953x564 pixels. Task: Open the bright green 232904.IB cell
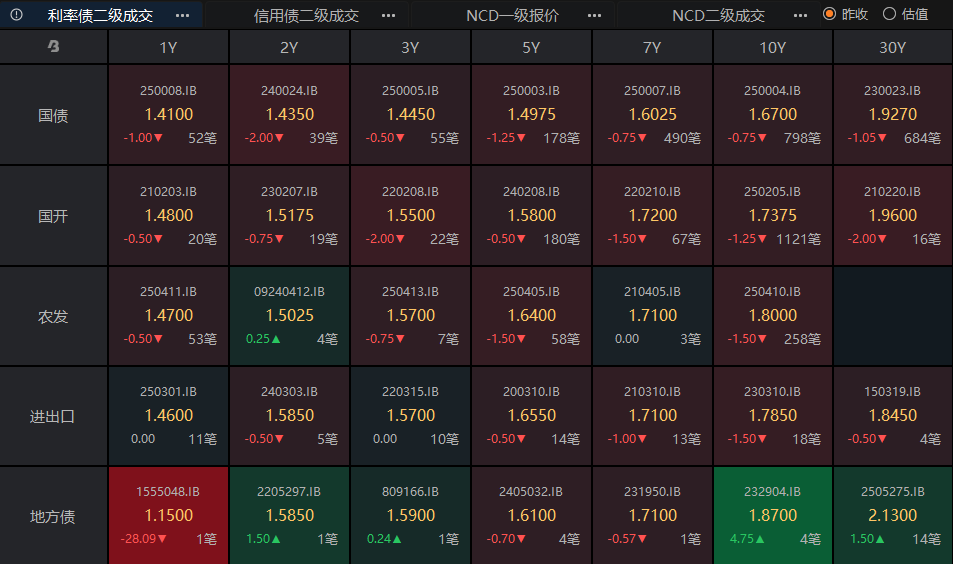tap(772, 515)
